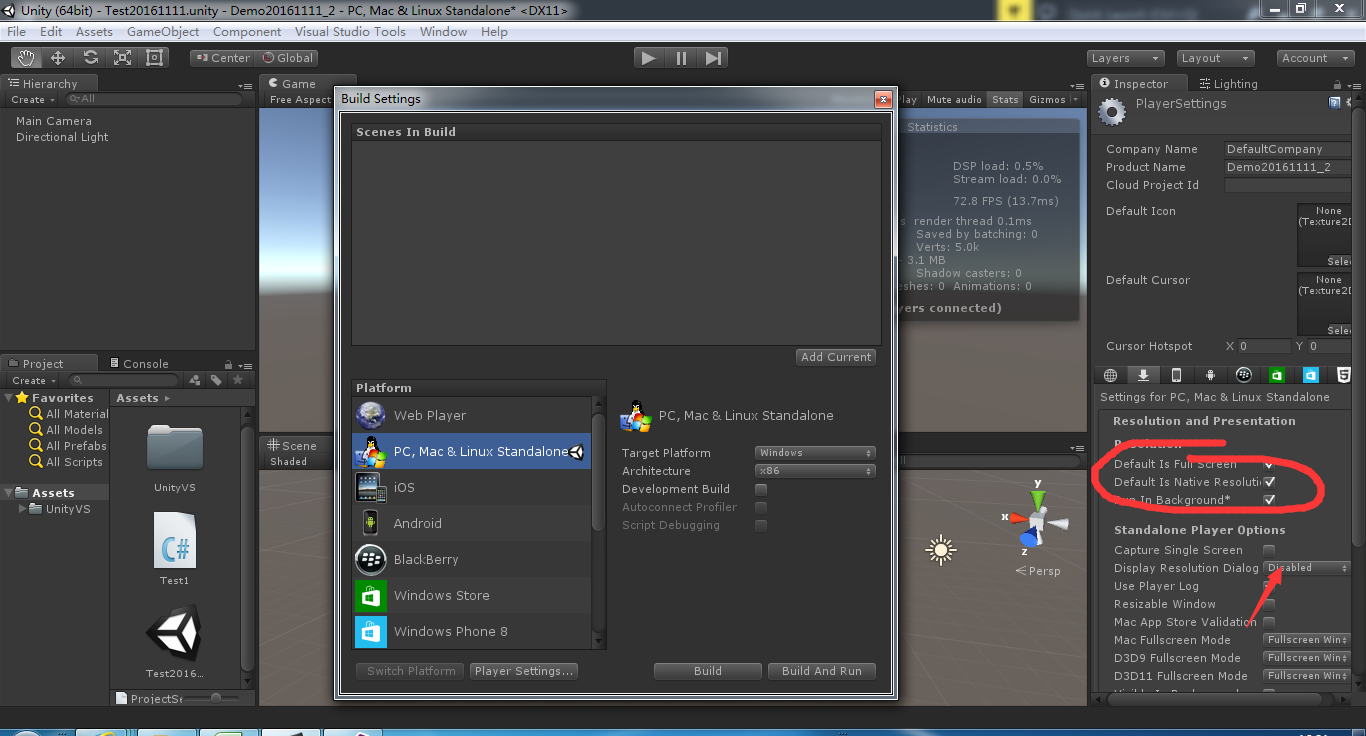
Task: Open the Layers dropdown
Action: pyautogui.click(x=1126, y=58)
